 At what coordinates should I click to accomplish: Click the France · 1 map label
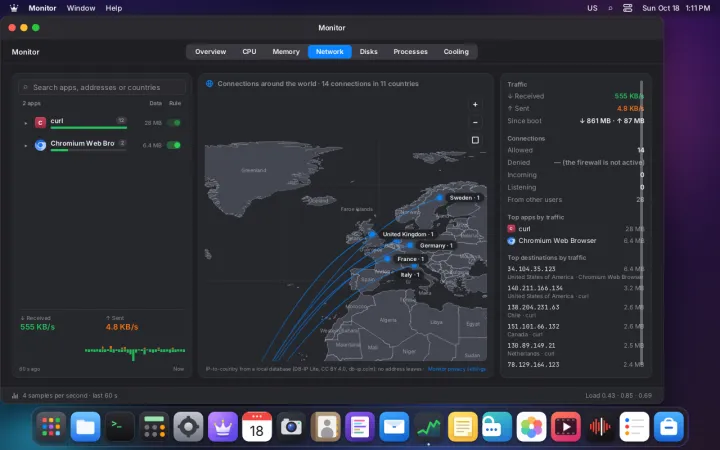pos(411,259)
